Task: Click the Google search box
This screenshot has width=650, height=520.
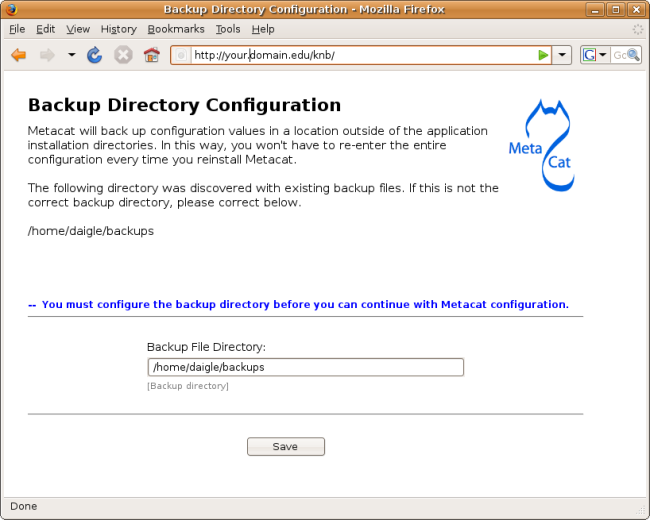Action: 626,55
